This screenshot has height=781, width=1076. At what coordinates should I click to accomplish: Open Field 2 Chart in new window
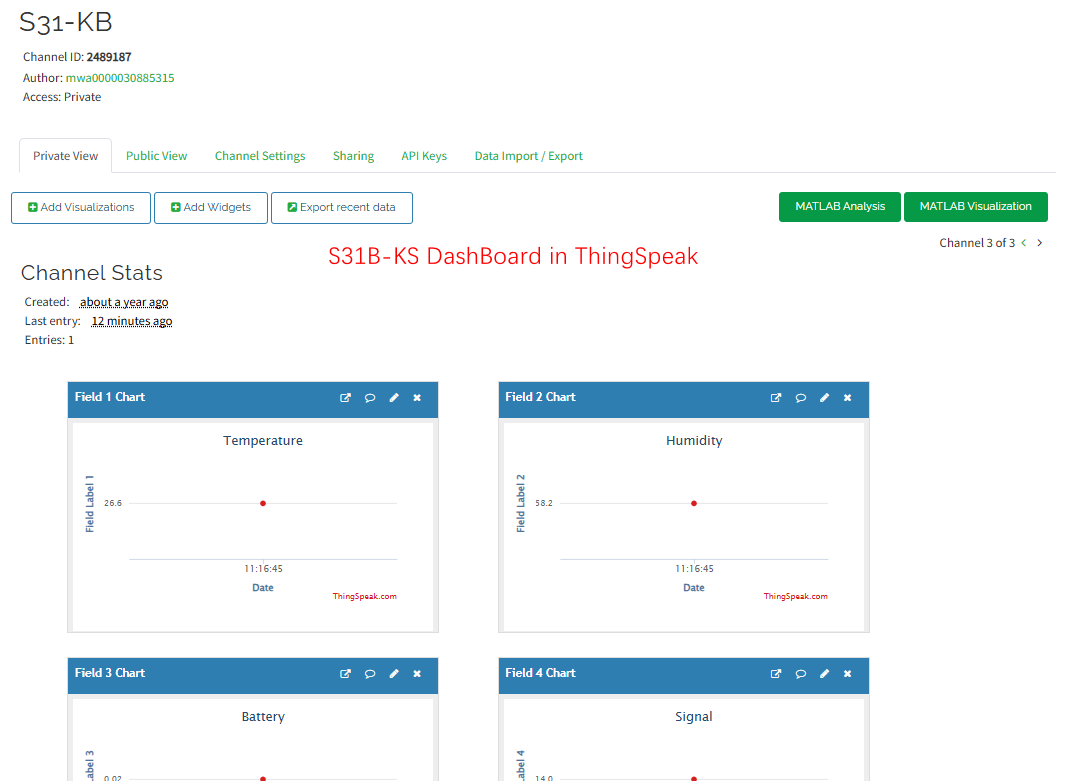point(776,398)
